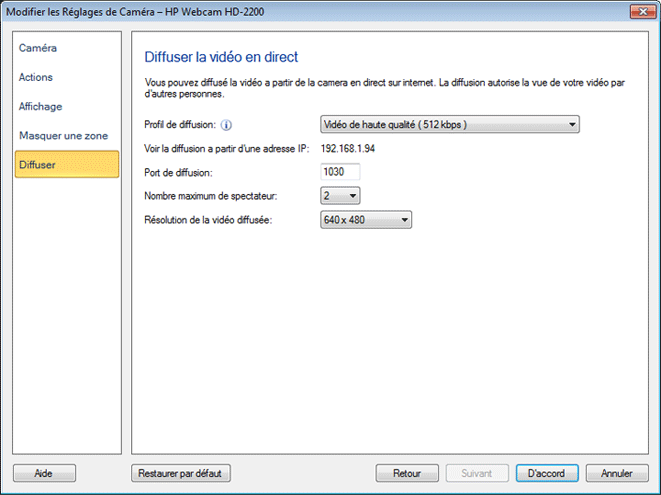Switch to the Caméra section
661x495 pixels.
38,48
